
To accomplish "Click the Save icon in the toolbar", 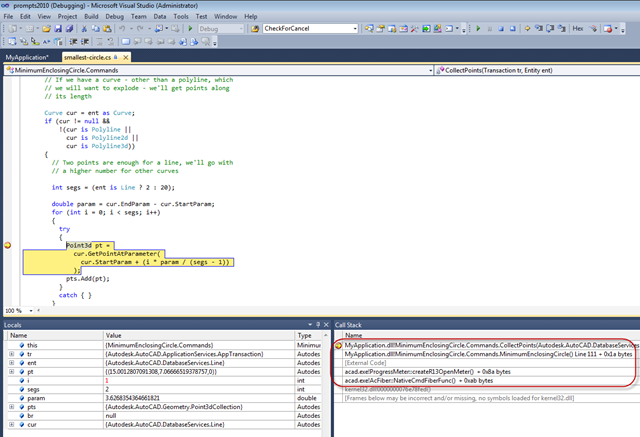I will click(58, 28).
